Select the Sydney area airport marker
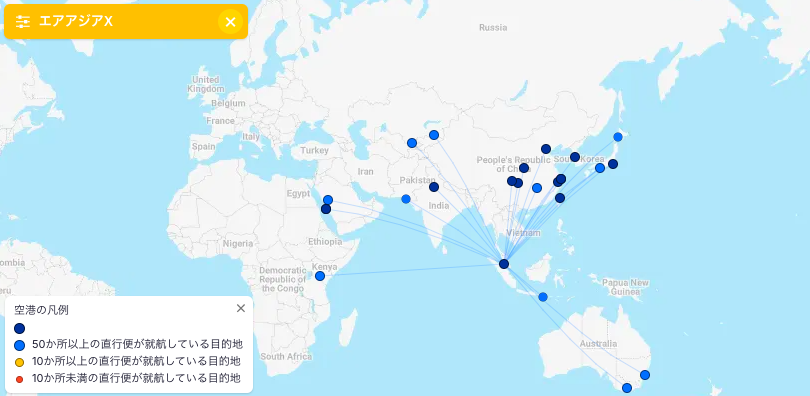810x396 pixels. [x=645, y=375]
